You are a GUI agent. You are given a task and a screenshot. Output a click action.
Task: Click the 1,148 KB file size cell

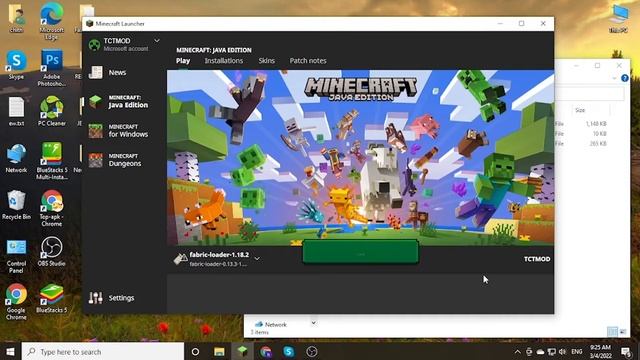[x=596, y=124]
